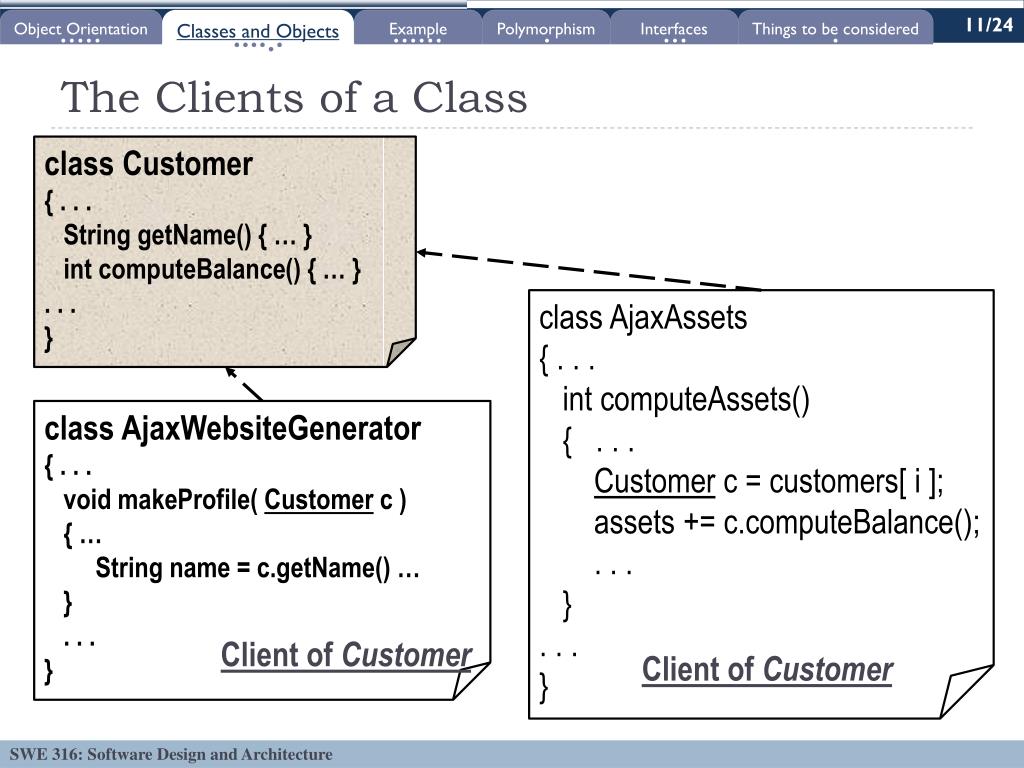Click the SWE 316 footer course title
Viewport: 1024px width, 768px height.
(x=171, y=754)
